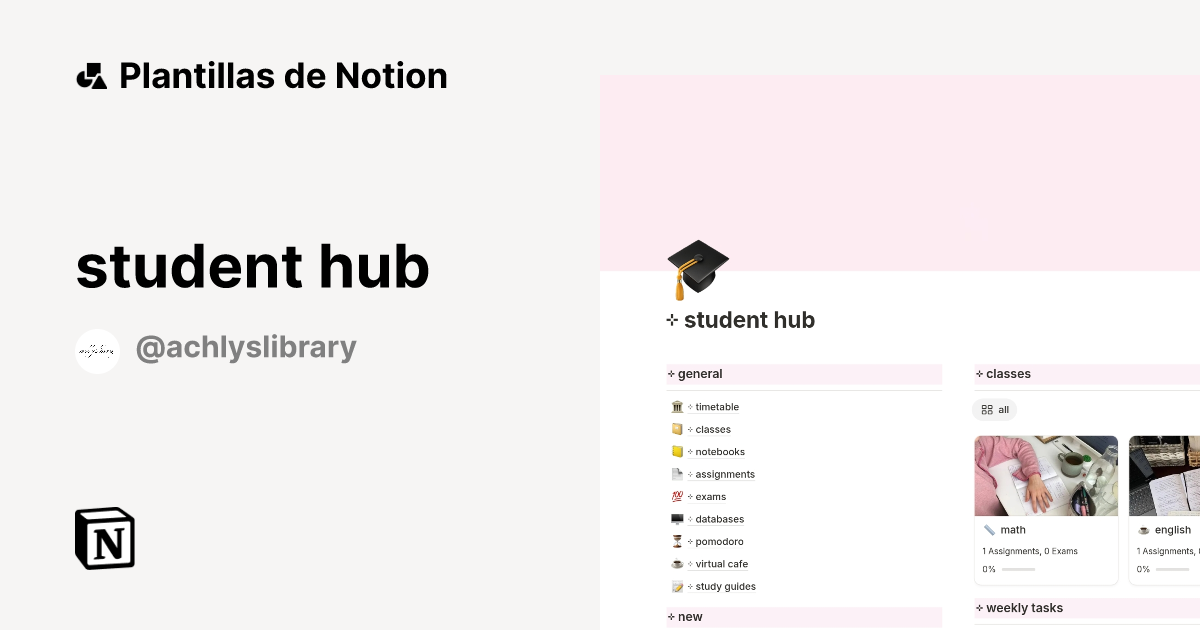
Task: Click the folder icon next to classes
Action: point(678,429)
